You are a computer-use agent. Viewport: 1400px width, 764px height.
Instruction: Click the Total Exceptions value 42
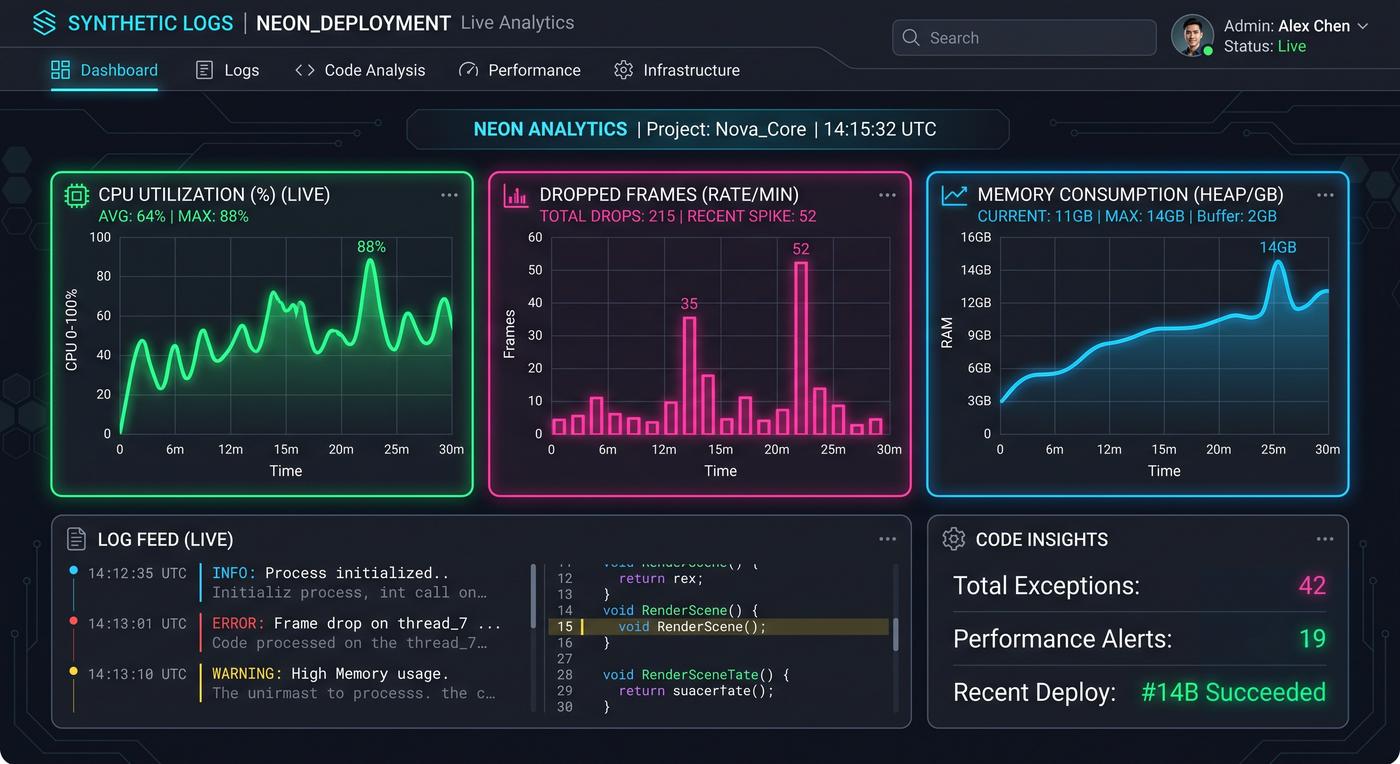(x=1312, y=585)
